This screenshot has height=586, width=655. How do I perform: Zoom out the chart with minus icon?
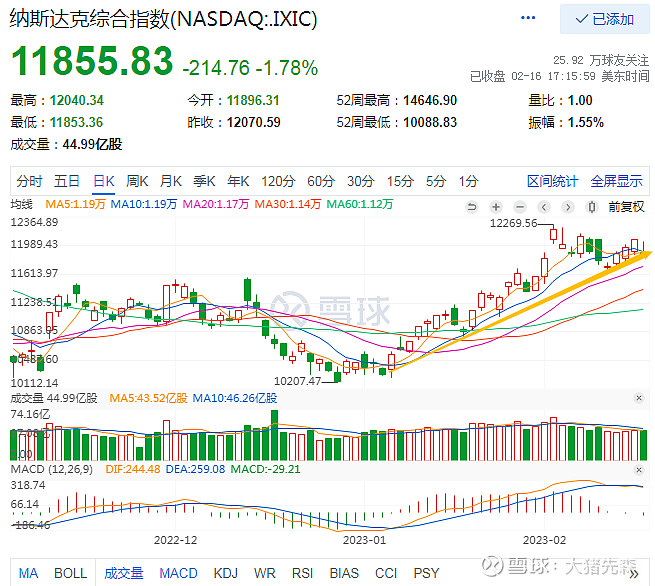click(520, 207)
